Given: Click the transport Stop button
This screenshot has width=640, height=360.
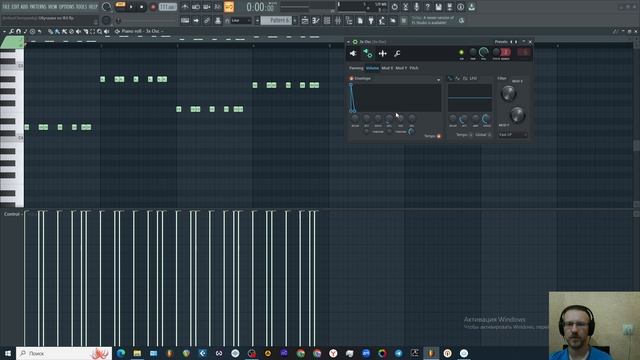Looking at the screenshot, I should [x=142, y=7].
